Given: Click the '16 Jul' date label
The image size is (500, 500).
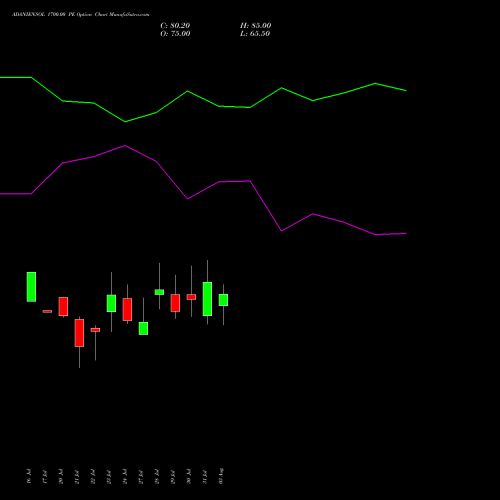Looking at the screenshot, I should pyautogui.click(x=29, y=476).
